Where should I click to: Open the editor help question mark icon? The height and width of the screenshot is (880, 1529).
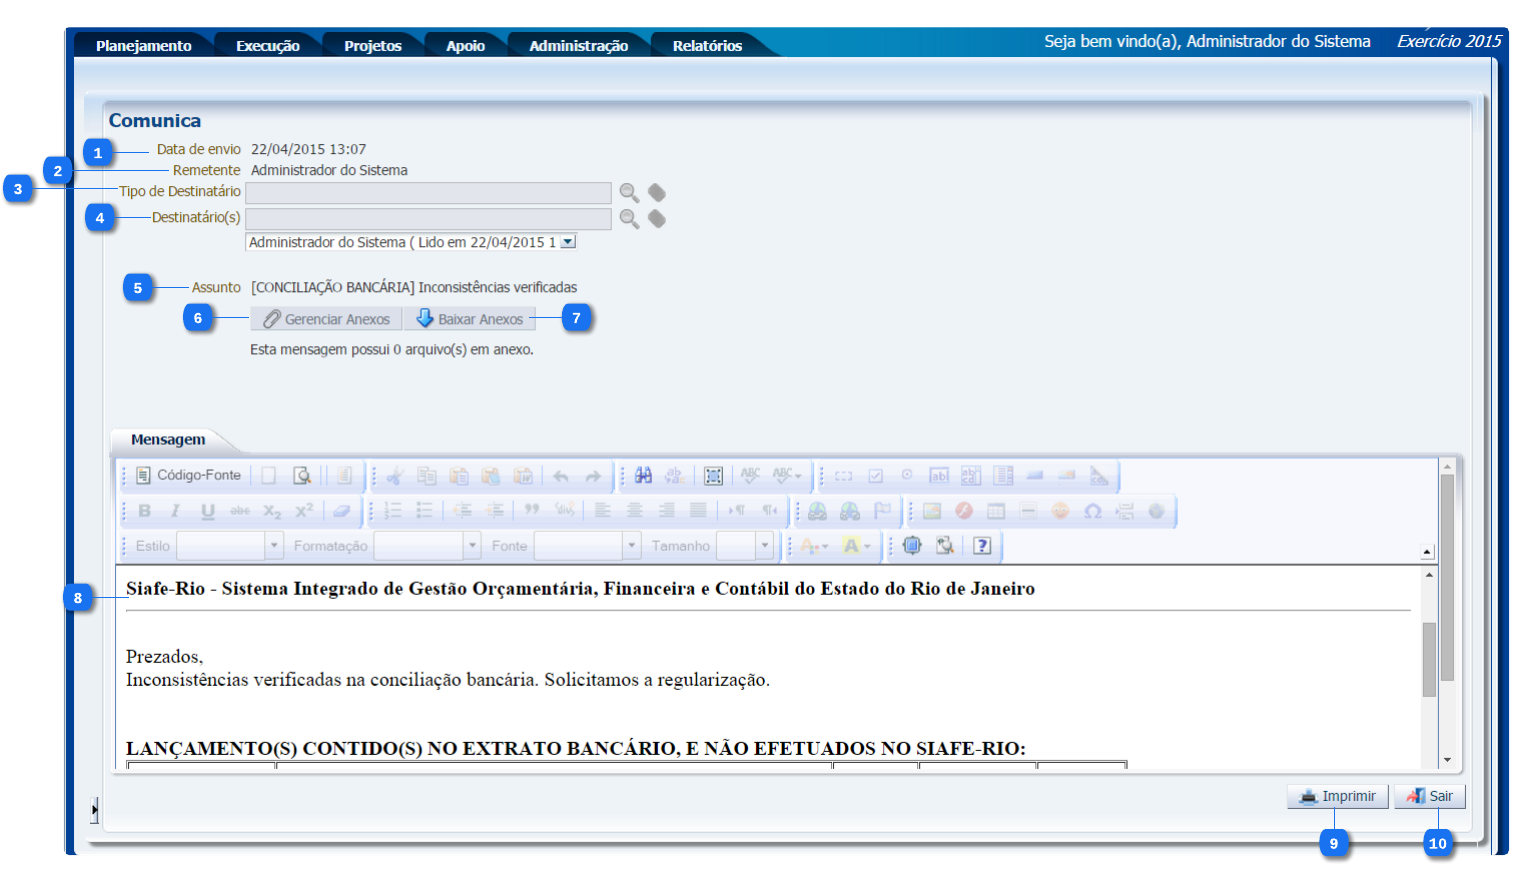[982, 546]
